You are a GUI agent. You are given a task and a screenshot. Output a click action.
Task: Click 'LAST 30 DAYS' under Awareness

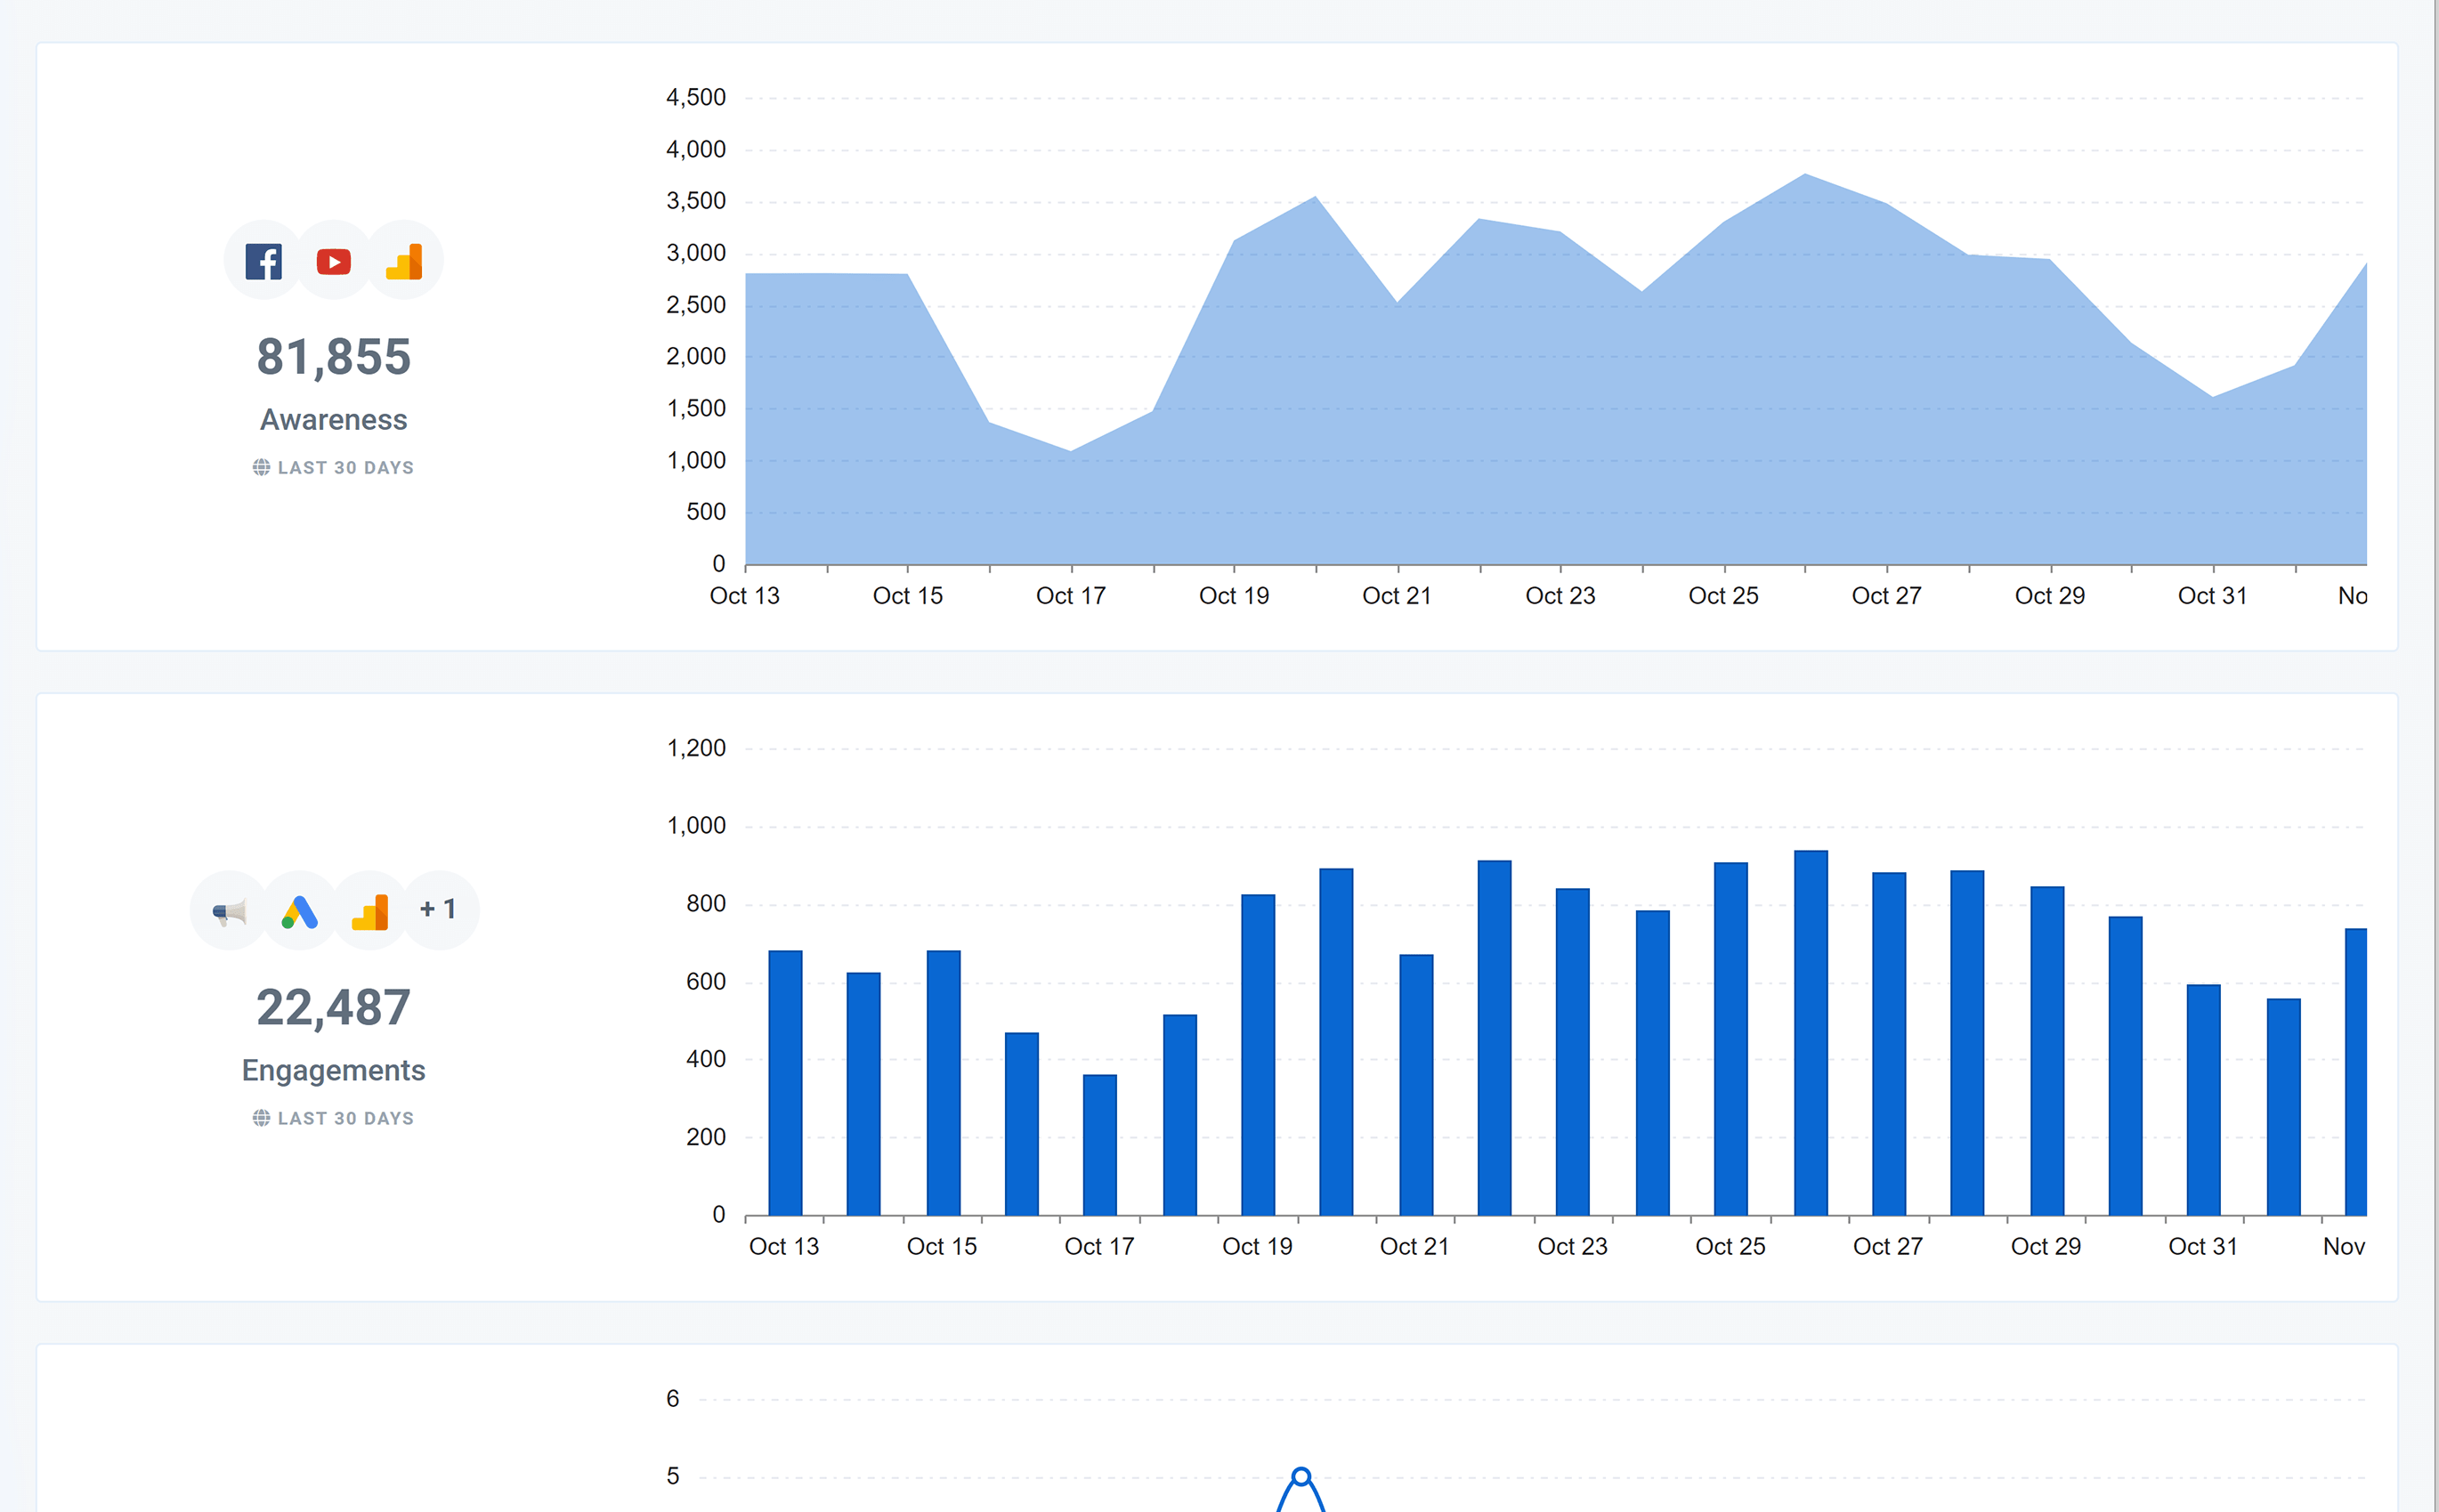[346, 467]
